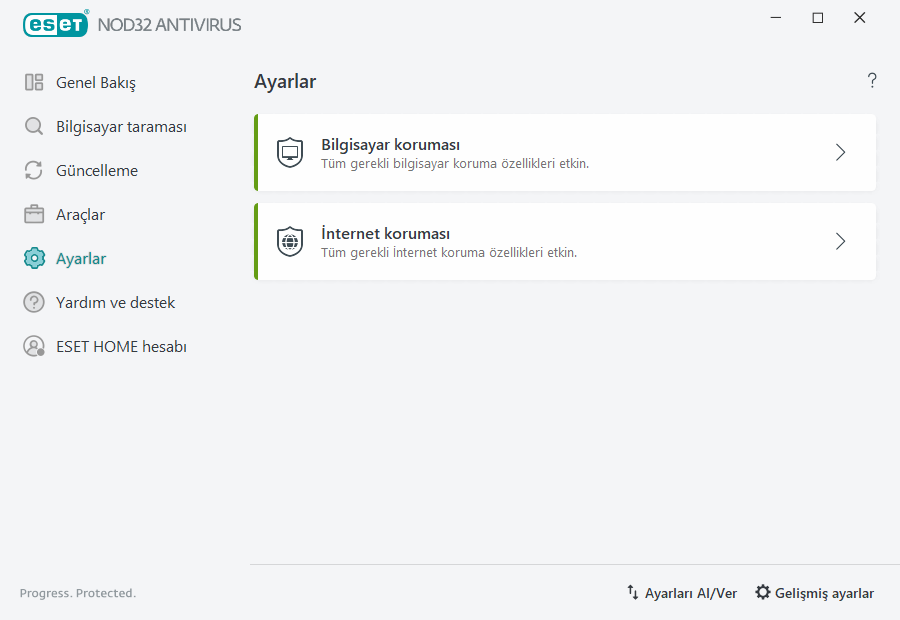Screen dimensions: 900x620
Task: Expand Bilgisayar koruması settings via its chevron
Action: pos(840,152)
